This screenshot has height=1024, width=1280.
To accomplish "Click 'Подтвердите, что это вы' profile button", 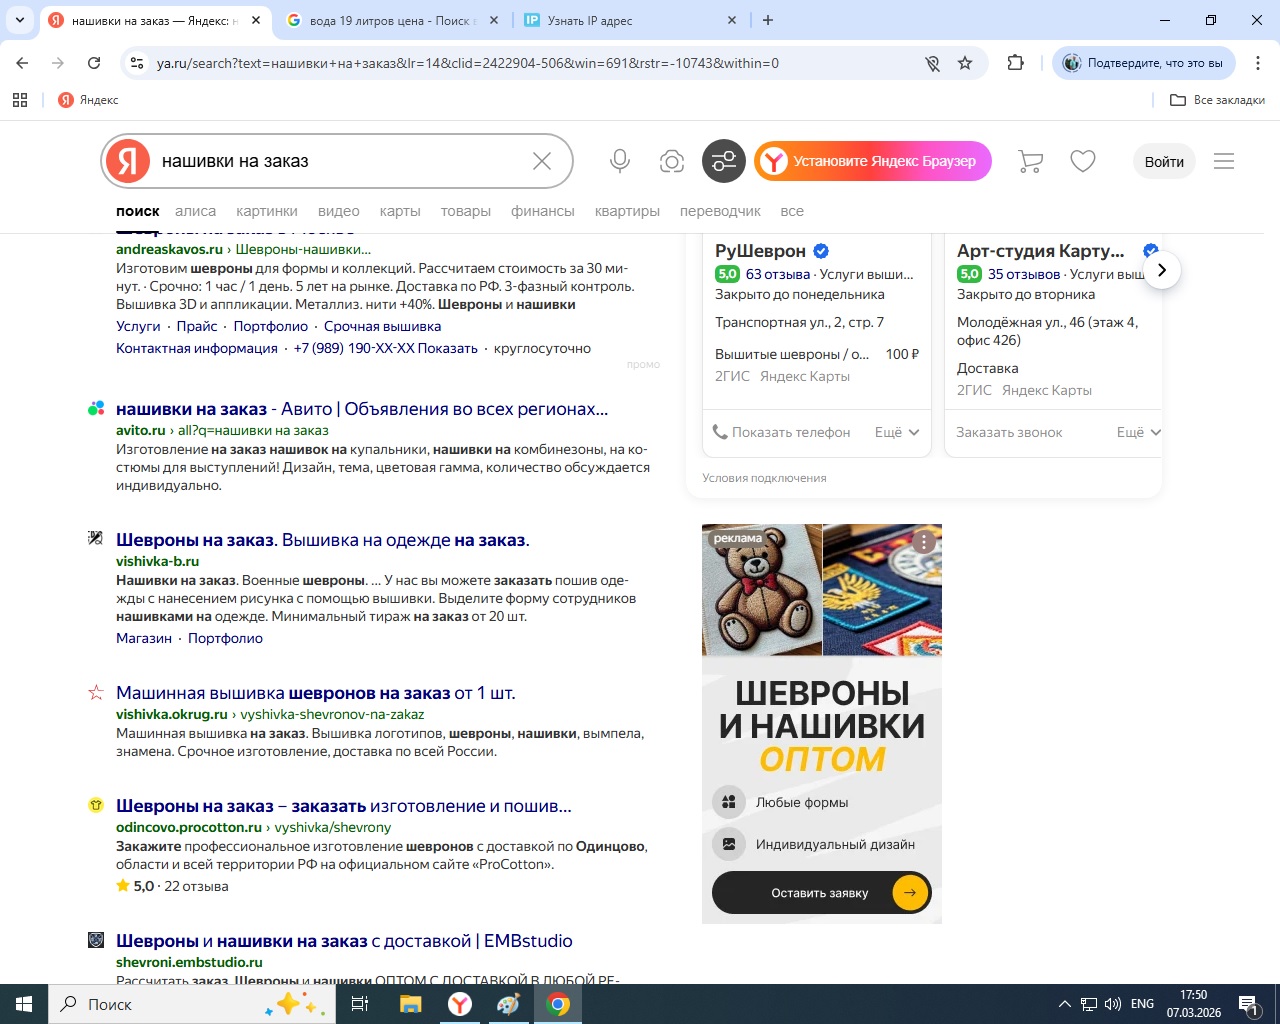I will point(1143,63).
